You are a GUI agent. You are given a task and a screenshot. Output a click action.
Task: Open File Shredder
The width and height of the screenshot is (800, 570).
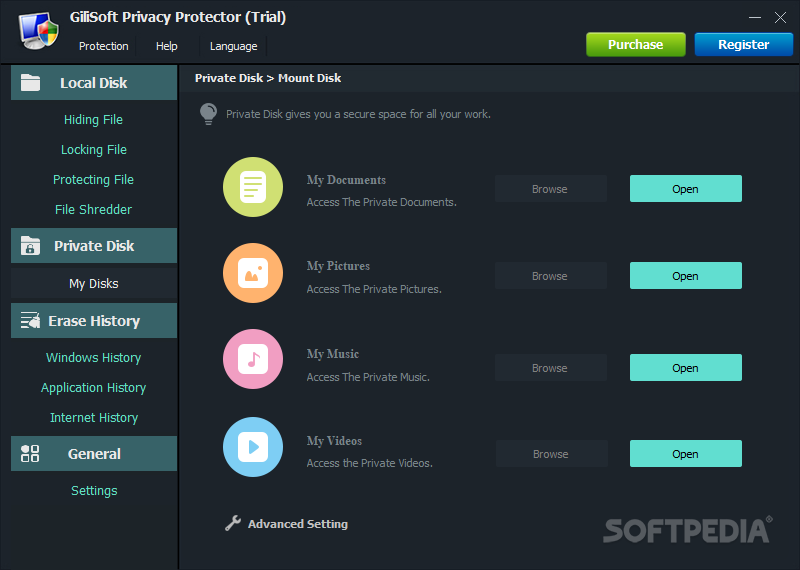pyautogui.click(x=93, y=209)
